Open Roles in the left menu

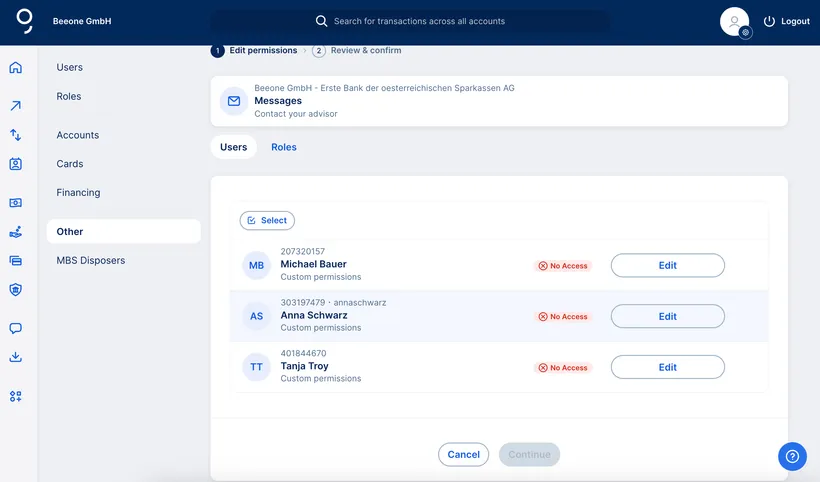[69, 96]
